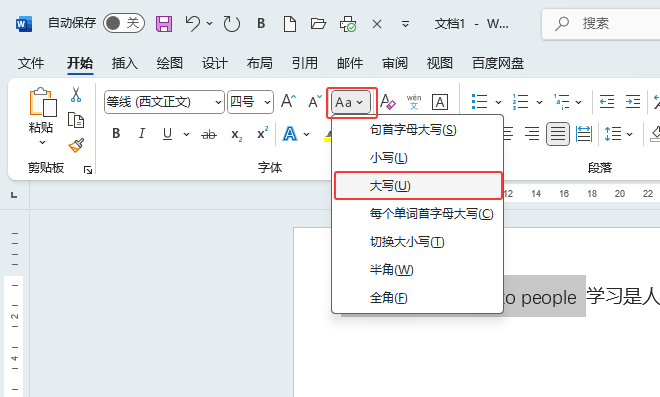Toggle the 自动保存 autosave switch
Screen dimensions: 660x397
[x=124, y=23]
